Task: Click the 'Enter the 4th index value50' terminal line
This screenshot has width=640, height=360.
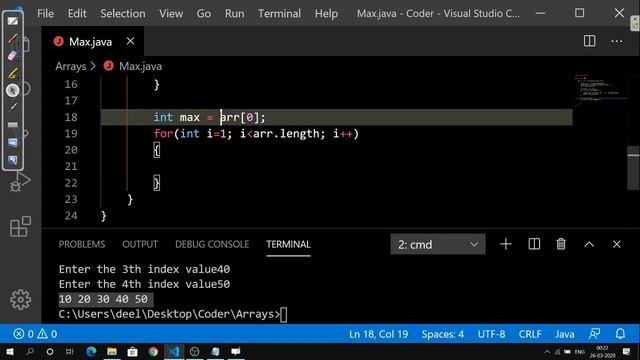Action: click(144, 284)
